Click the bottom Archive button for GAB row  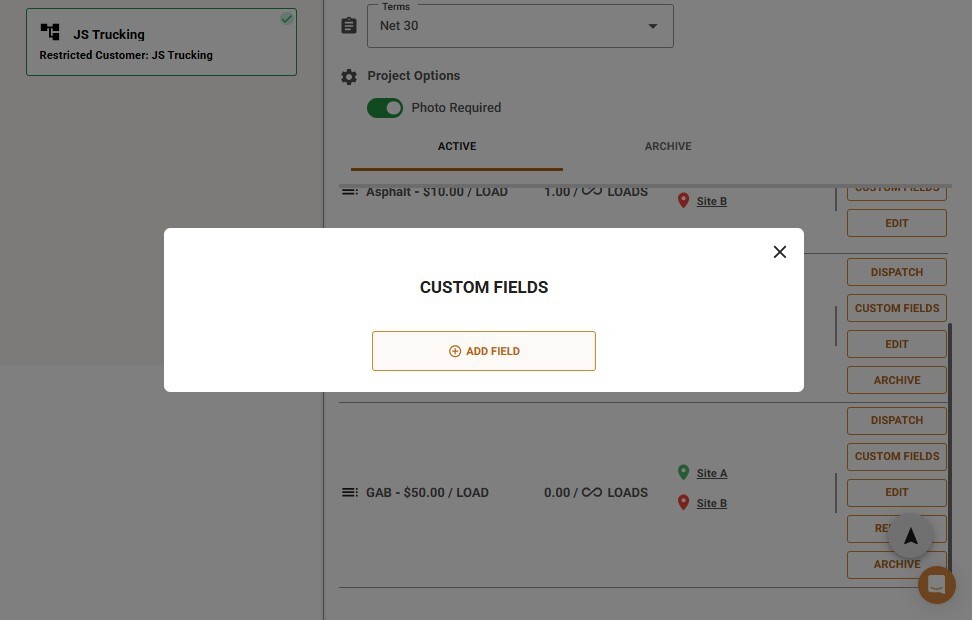(x=896, y=564)
